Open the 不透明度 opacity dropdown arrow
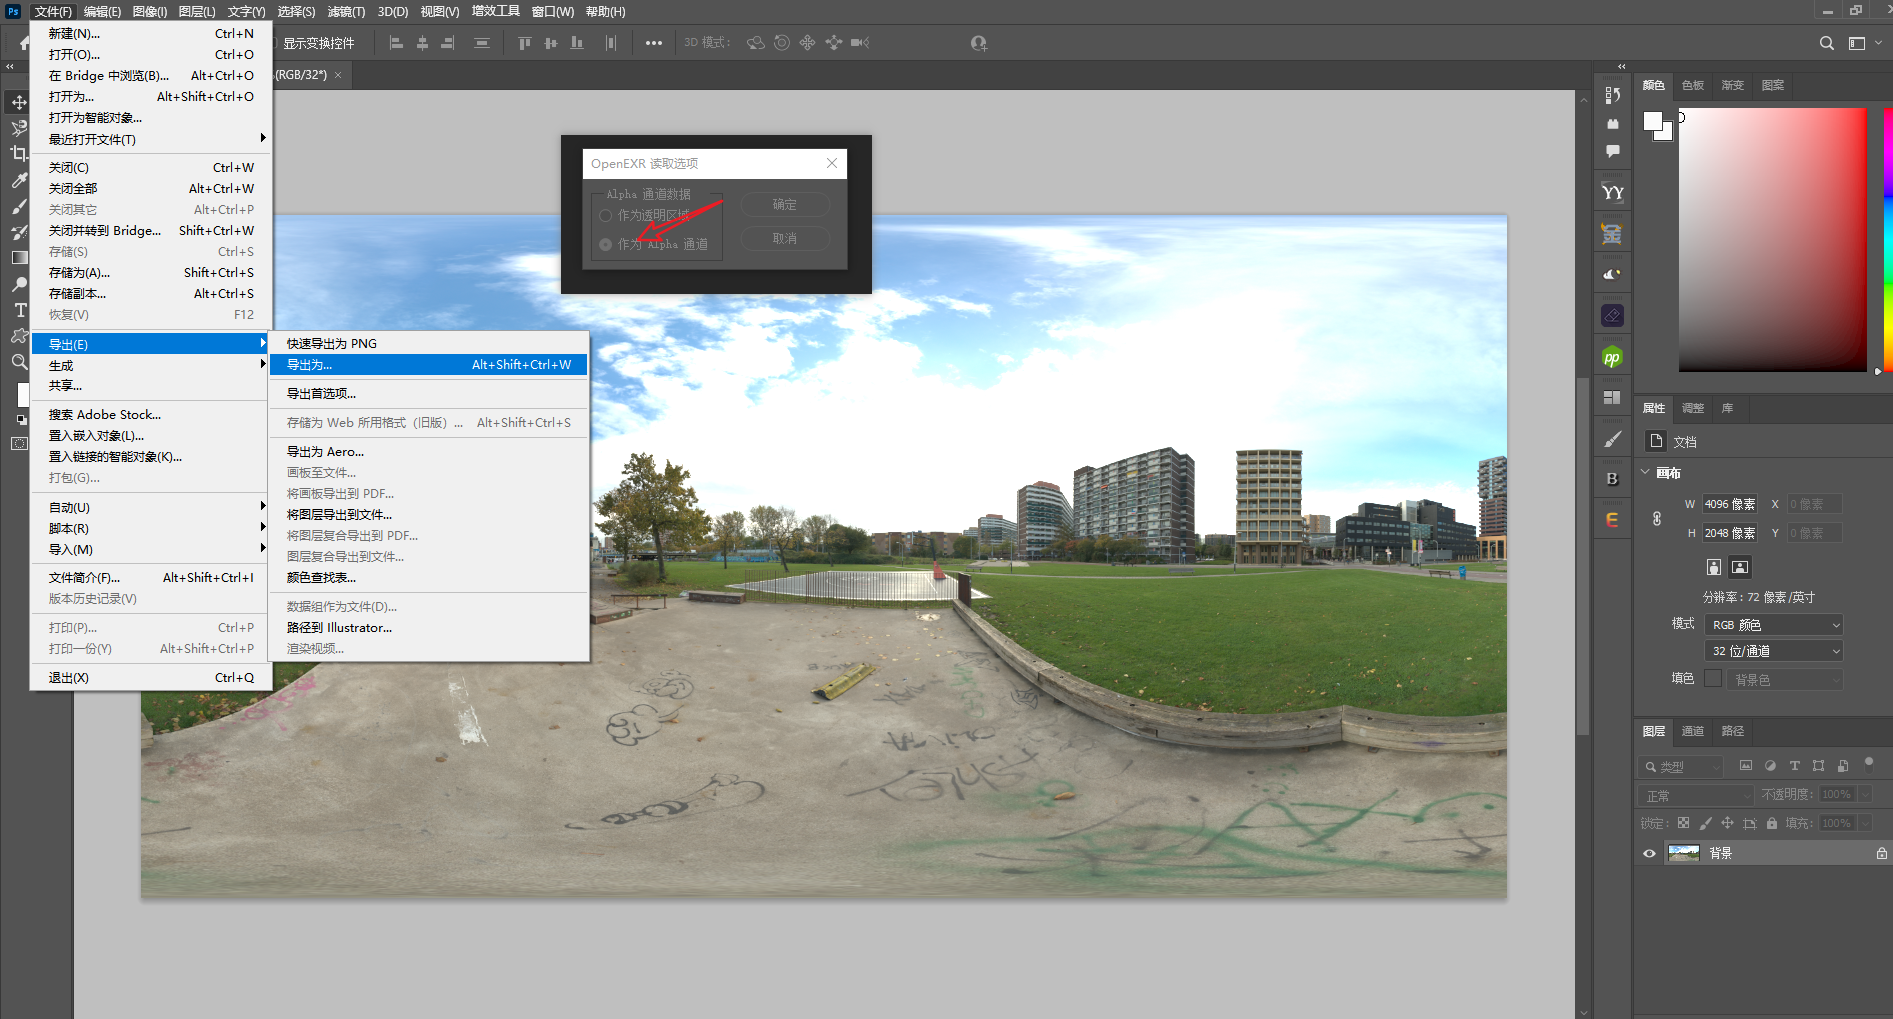Viewport: 1893px width, 1019px height. pyautogui.click(x=1865, y=795)
